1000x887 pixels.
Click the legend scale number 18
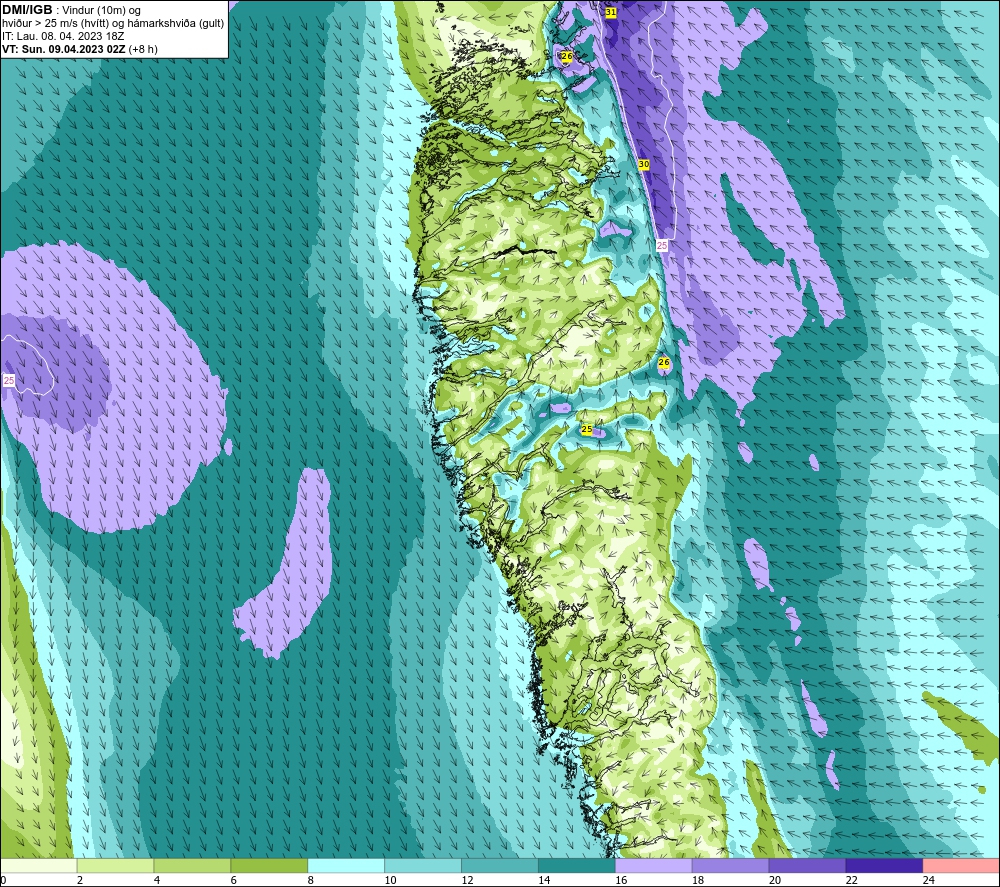coord(698,880)
